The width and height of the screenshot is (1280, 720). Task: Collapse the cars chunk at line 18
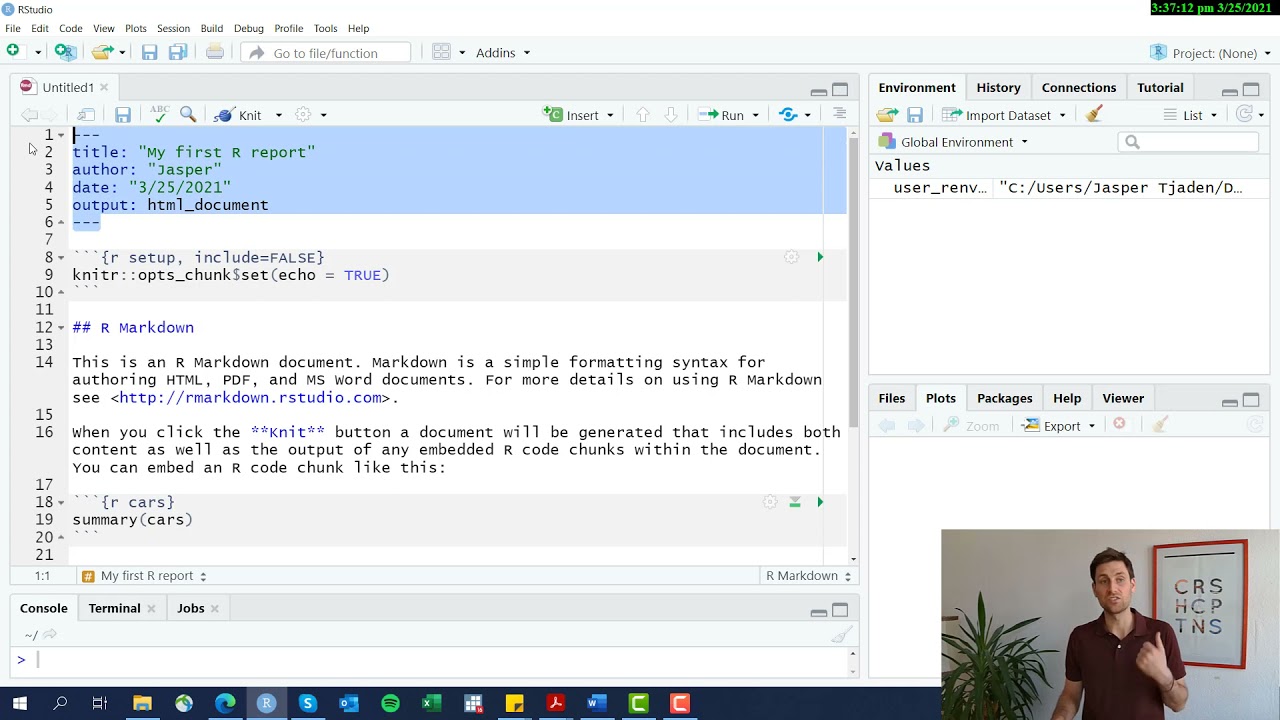coord(61,503)
